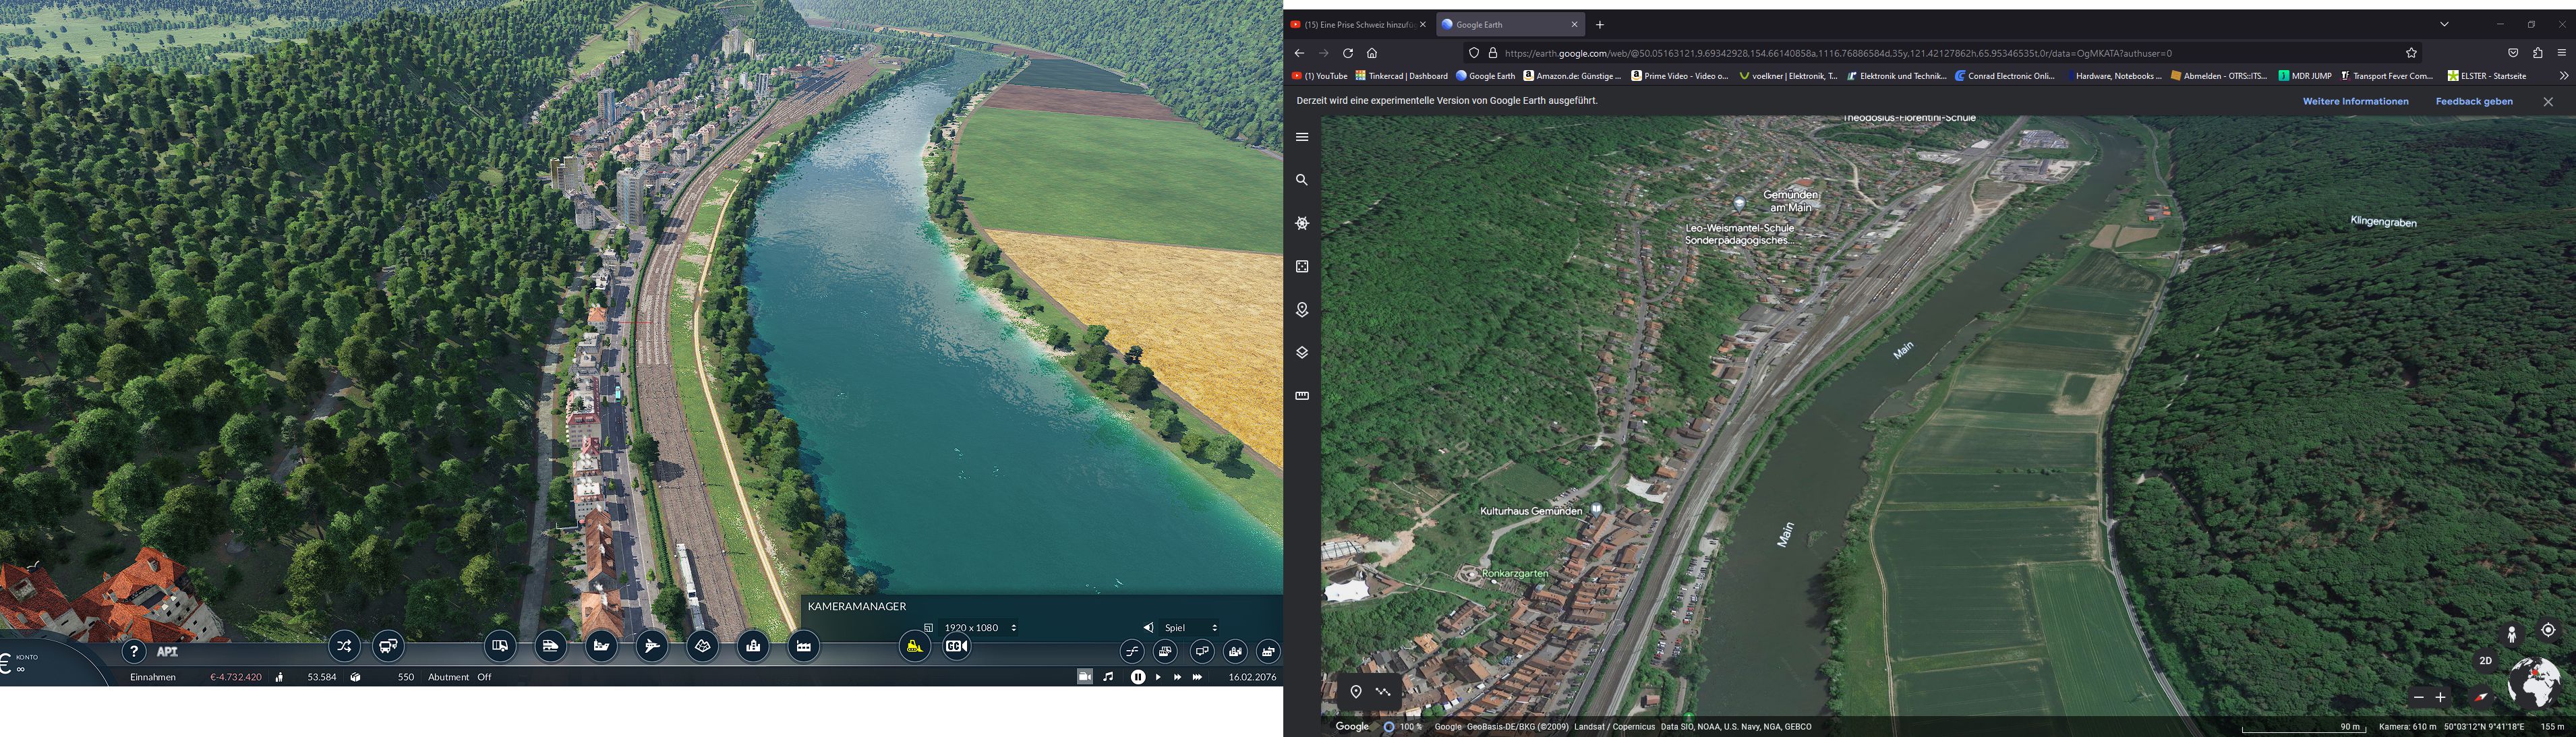
Task: Set game speed to normal play
Action: coord(1158,677)
